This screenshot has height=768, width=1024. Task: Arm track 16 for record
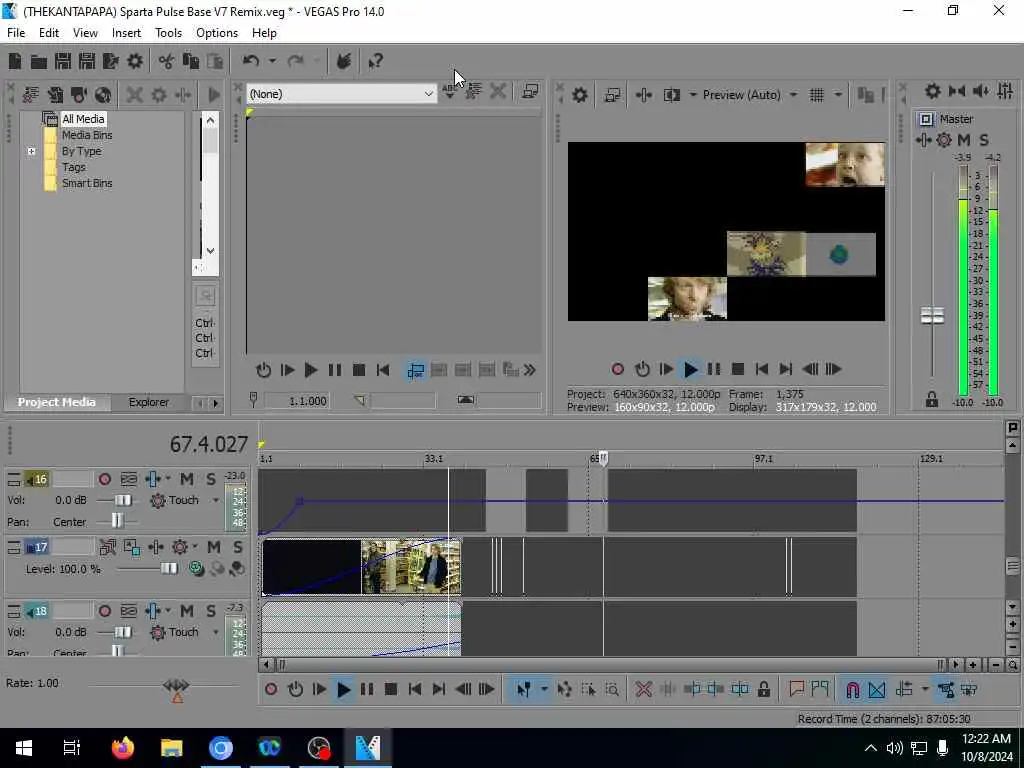pos(104,479)
